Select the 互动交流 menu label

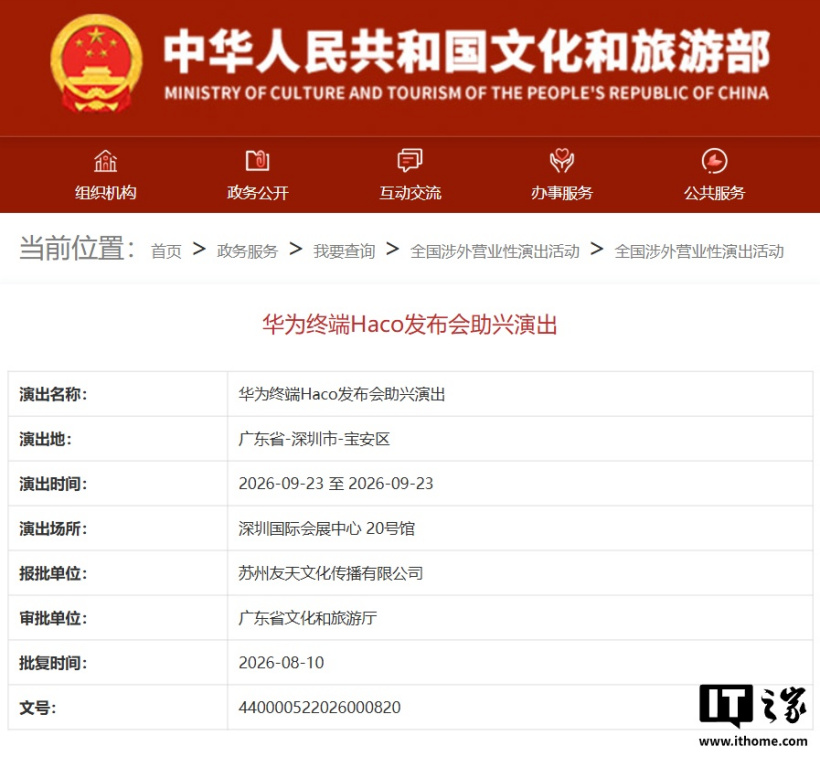[410, 193]
